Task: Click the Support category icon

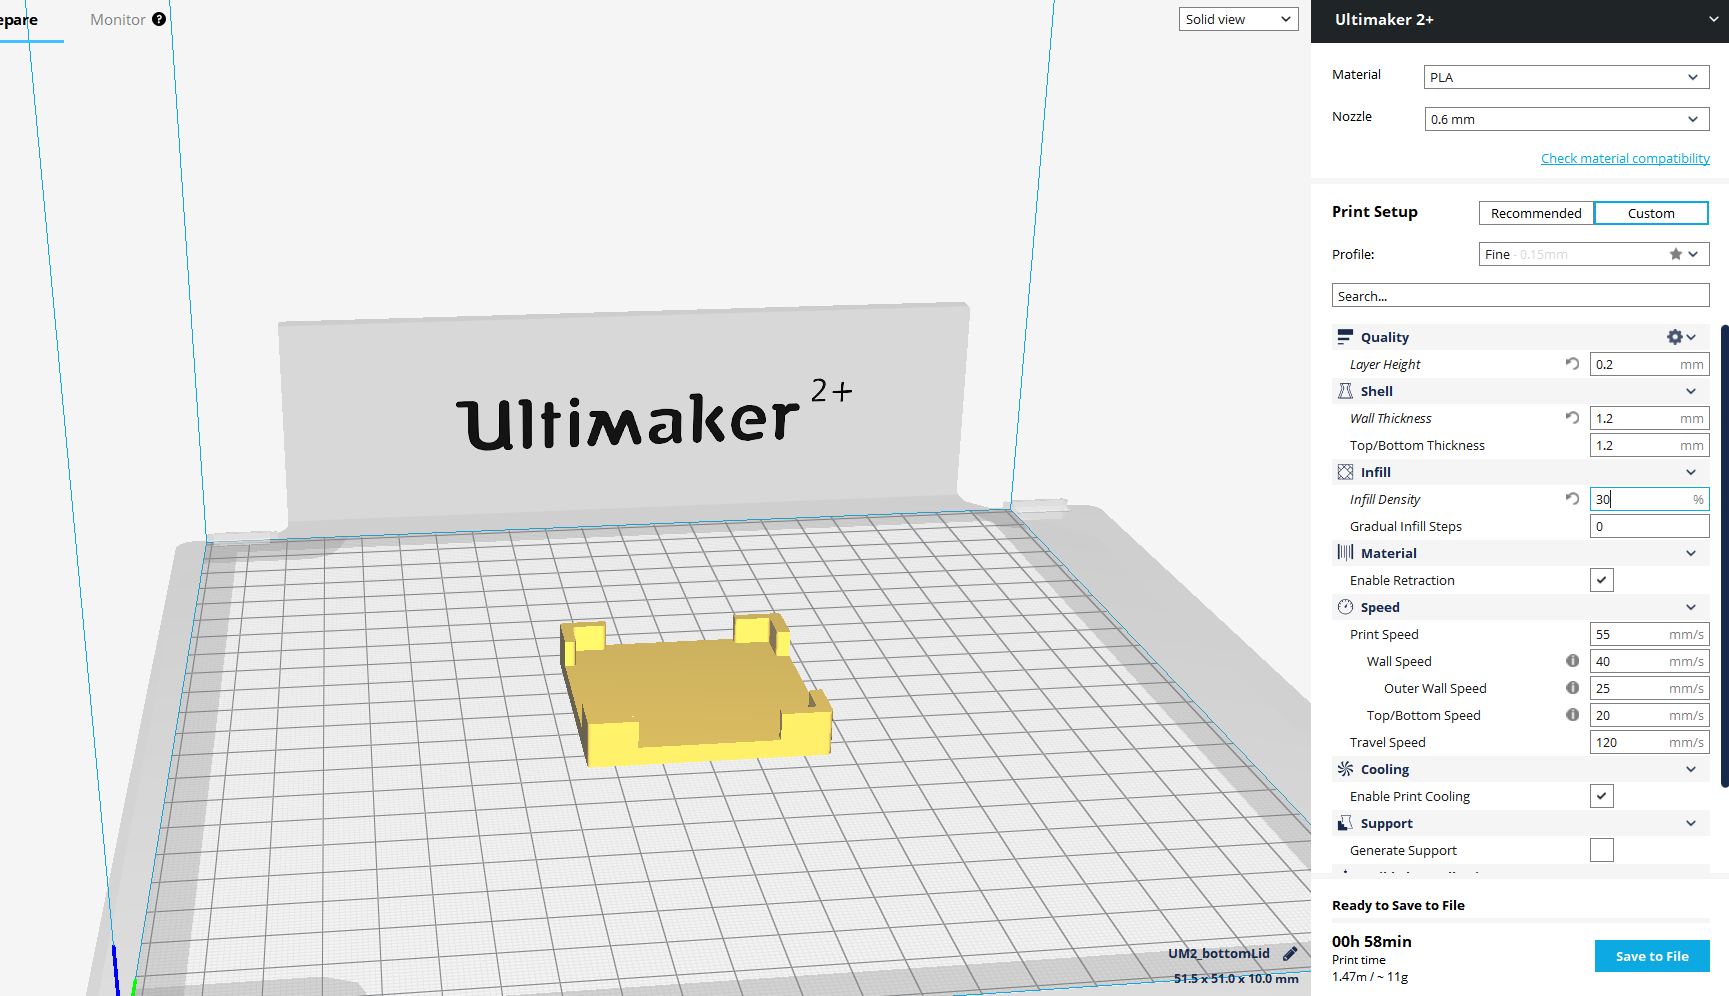Action: 1345,823
